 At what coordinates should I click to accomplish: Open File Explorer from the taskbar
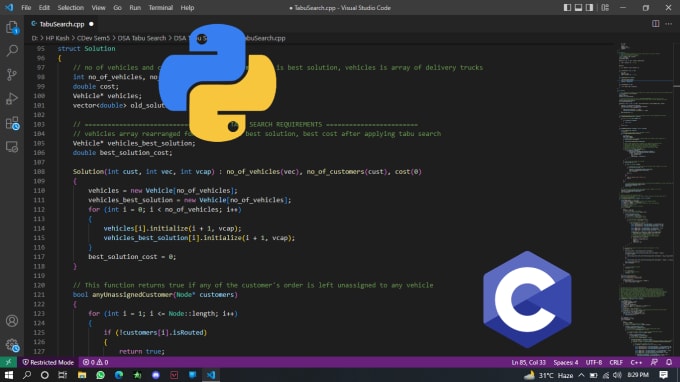point(82,375)
